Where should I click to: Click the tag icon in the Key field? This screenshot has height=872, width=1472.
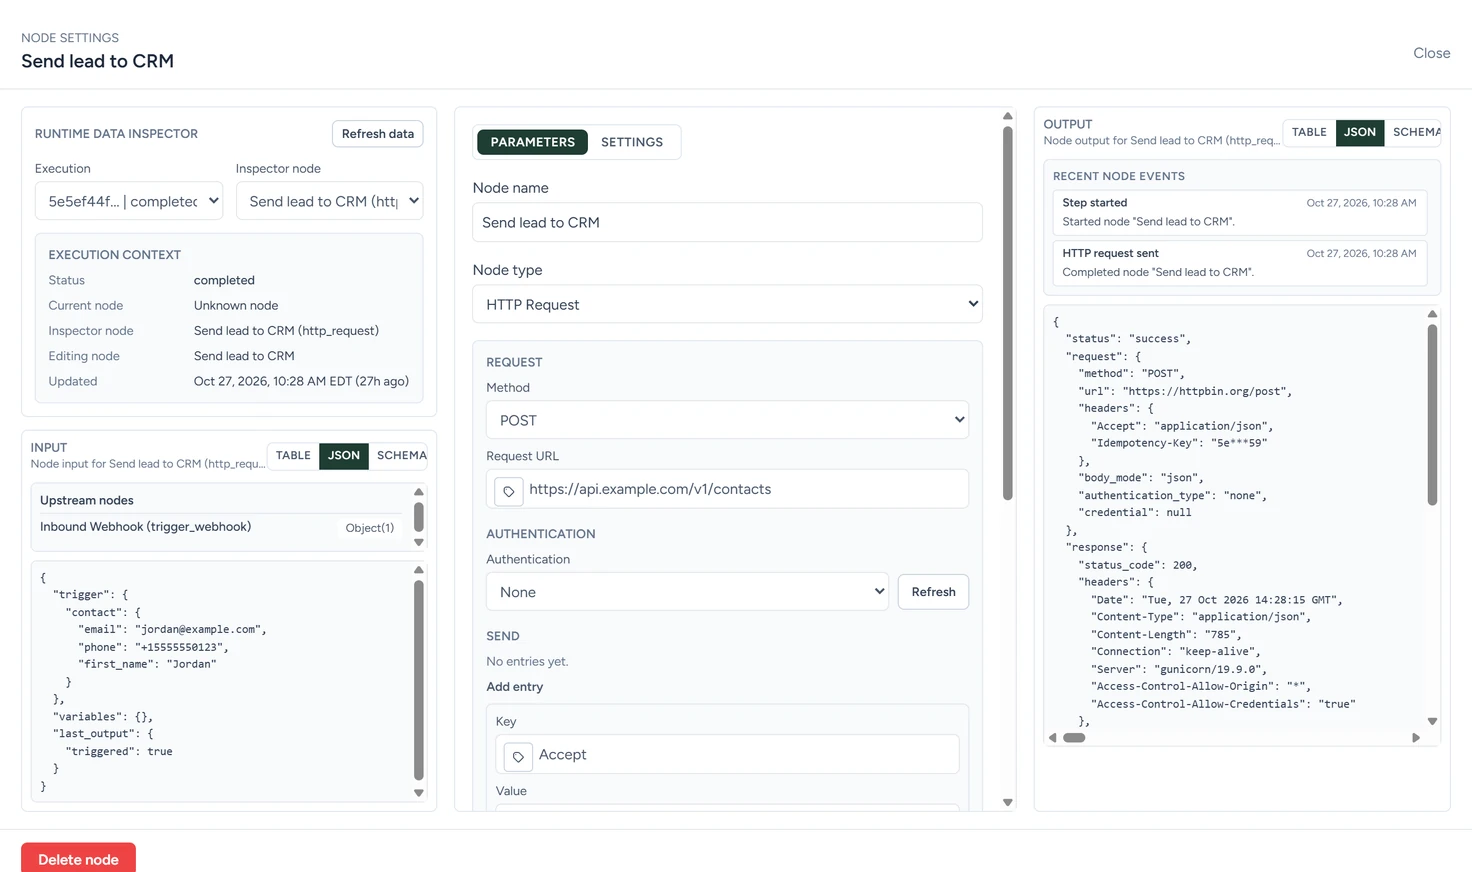click(518, 756)
